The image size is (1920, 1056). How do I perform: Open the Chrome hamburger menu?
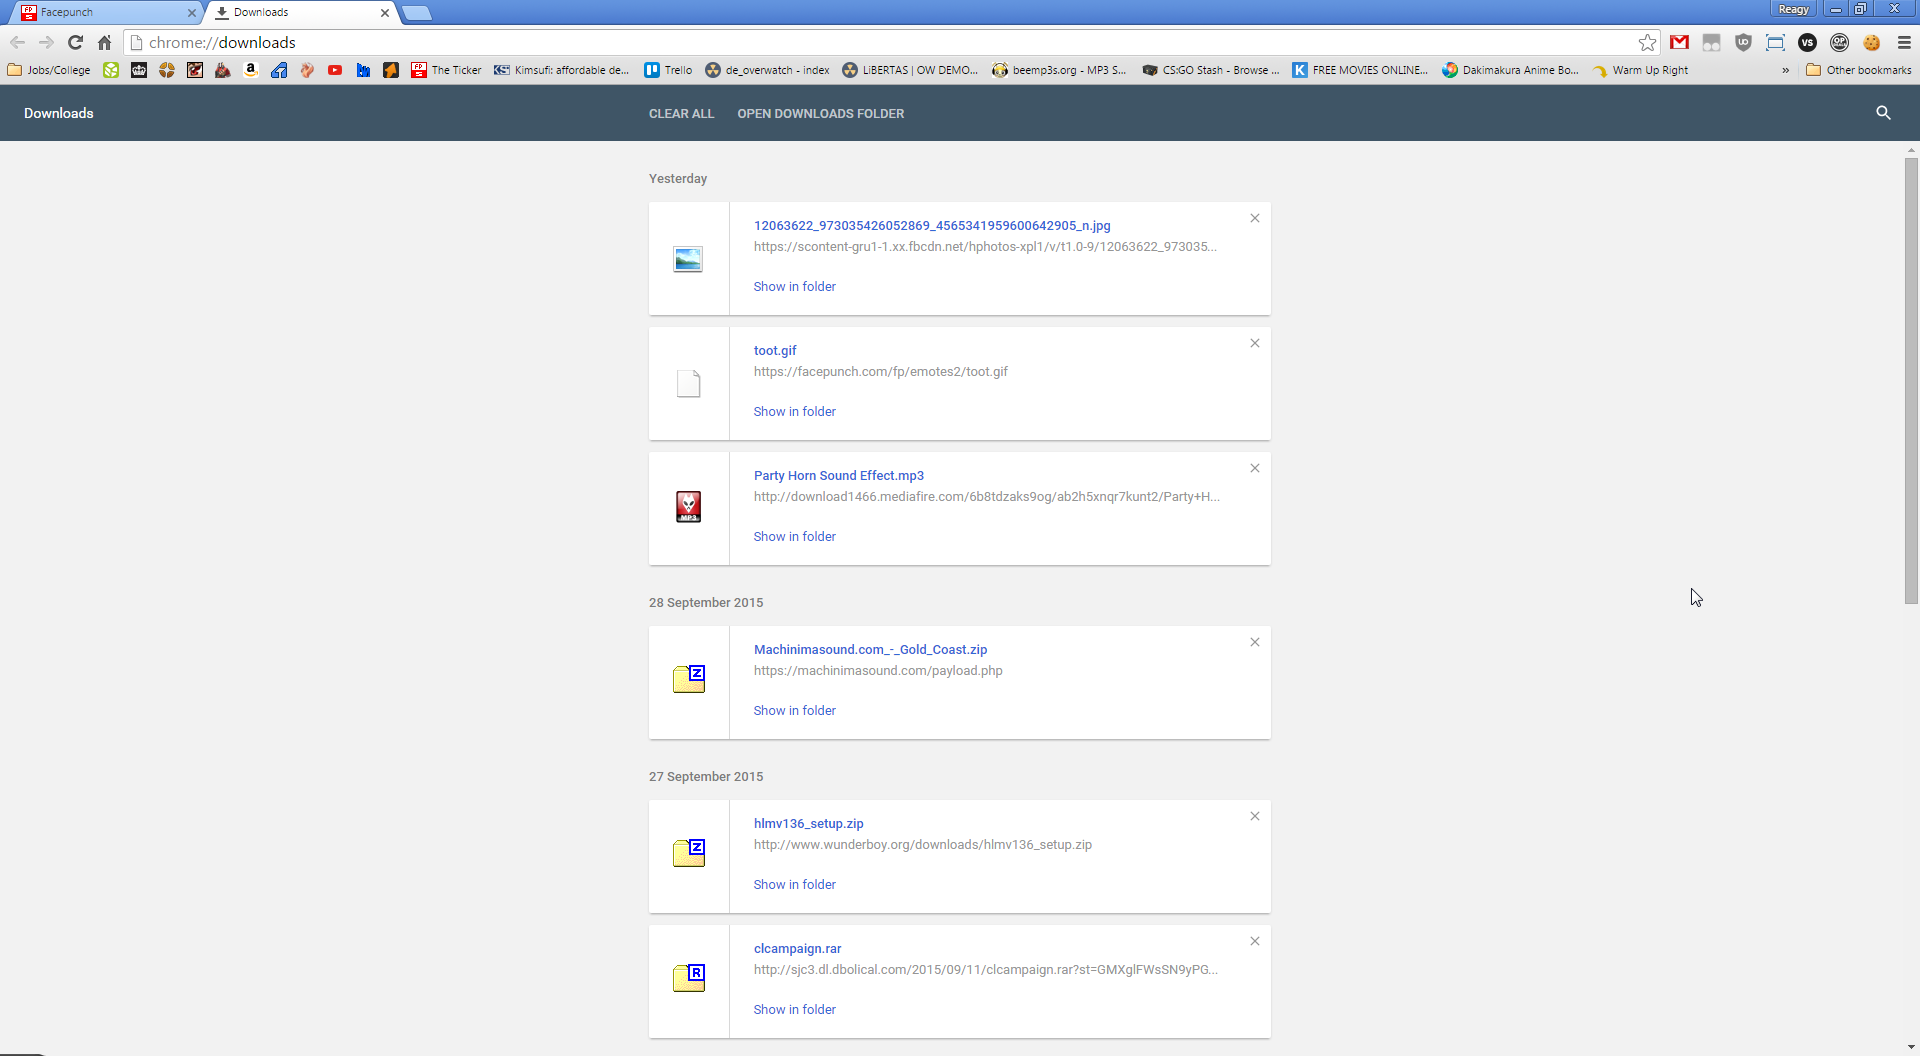(x=1904, y=42)
